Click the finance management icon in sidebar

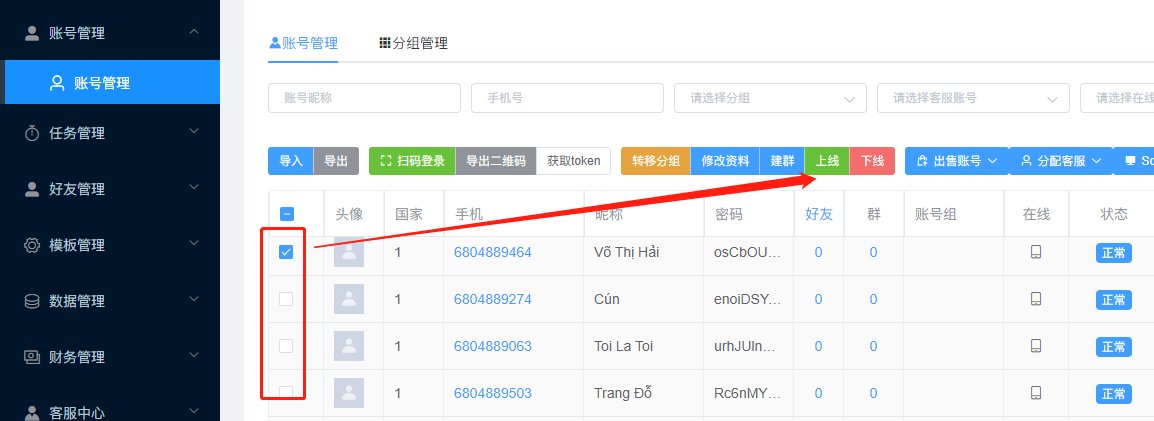(x=32, y=357)
